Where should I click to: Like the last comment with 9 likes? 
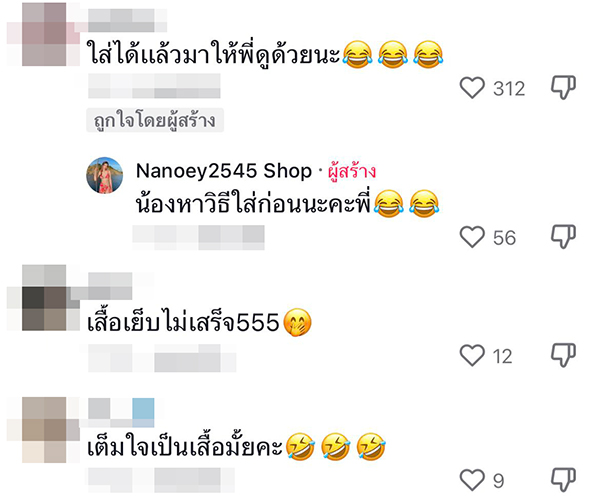[x=472, y=480]
